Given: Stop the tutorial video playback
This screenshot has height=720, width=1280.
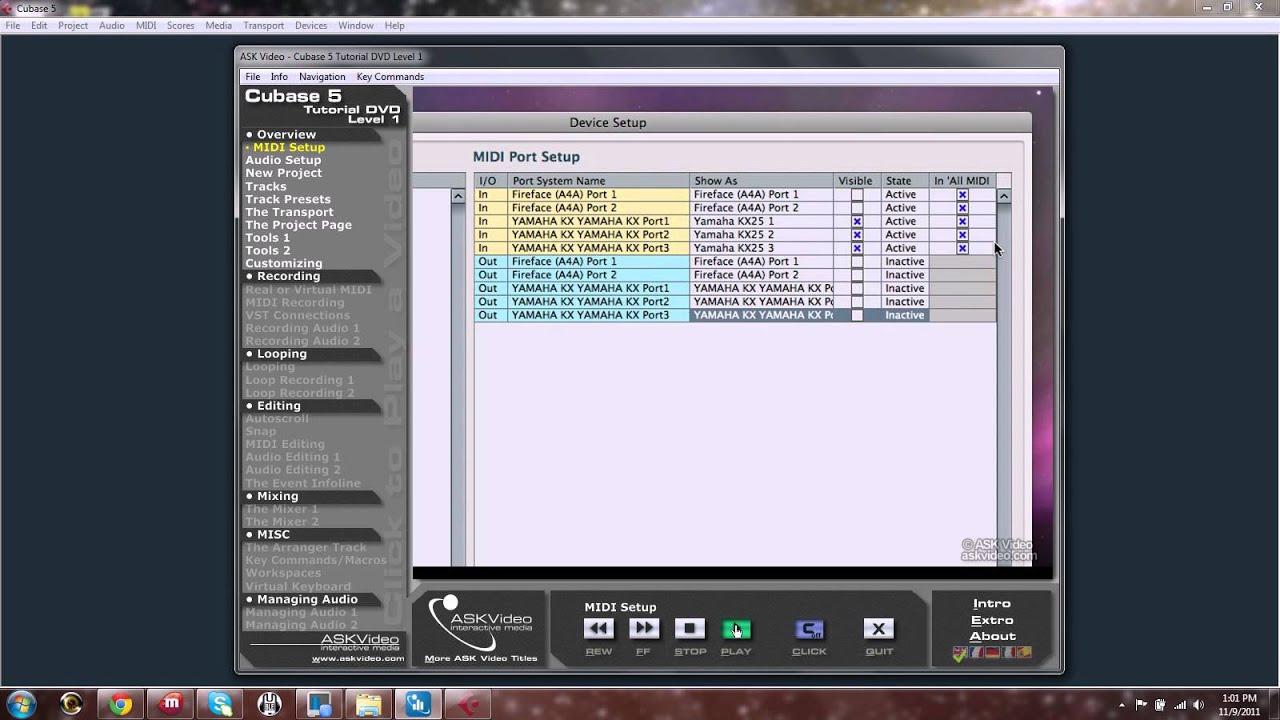Looking at the screenshot, I should [x=689, y=629].
